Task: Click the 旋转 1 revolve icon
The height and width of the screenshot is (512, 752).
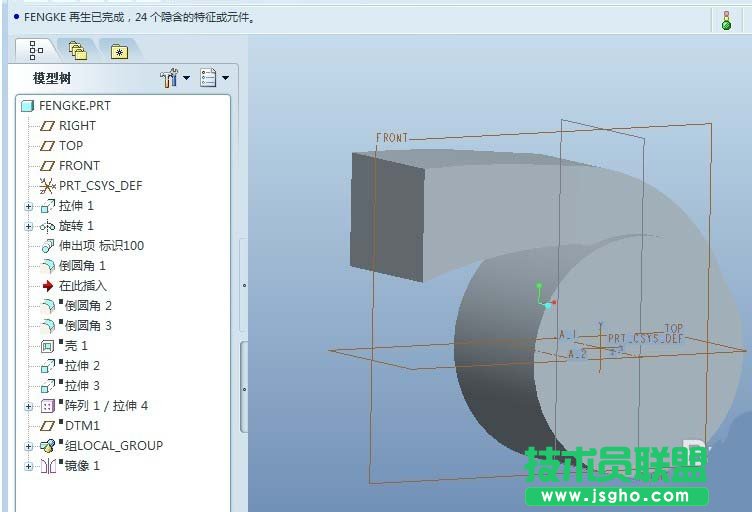Action: (47, 226)
